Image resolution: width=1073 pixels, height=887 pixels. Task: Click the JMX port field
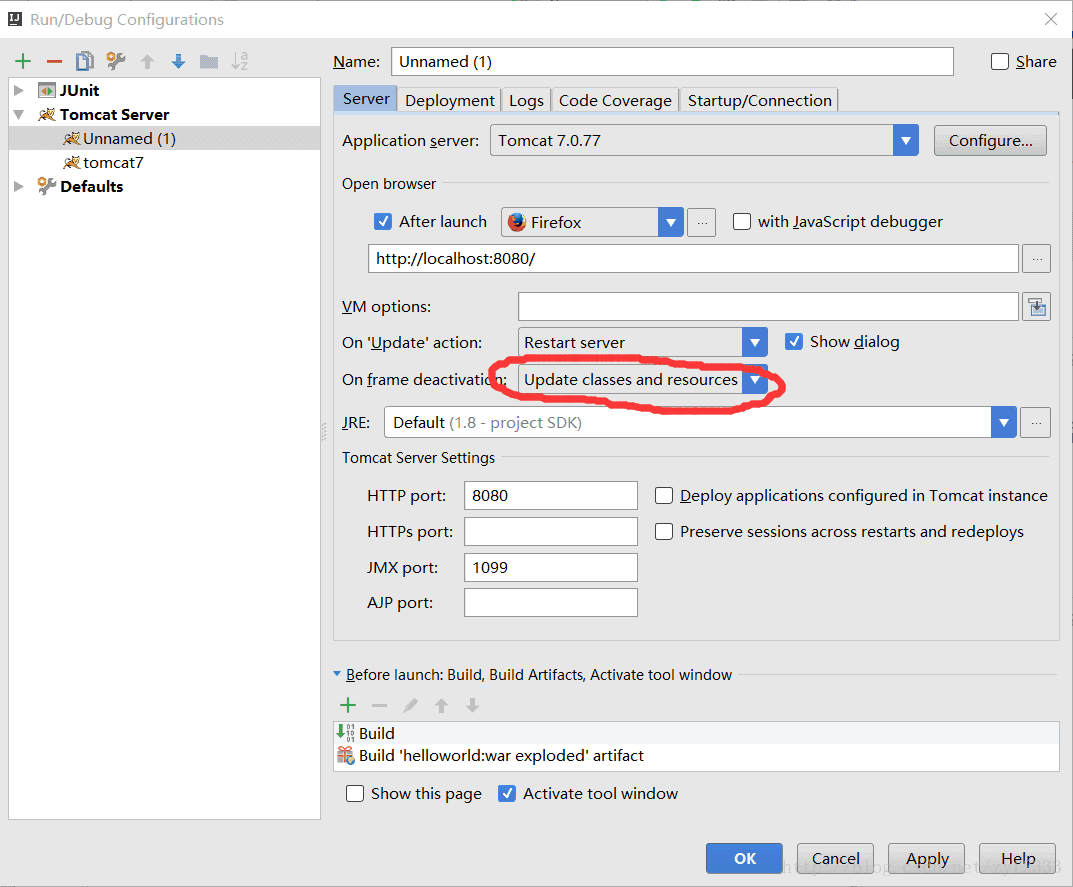point(551,567)
